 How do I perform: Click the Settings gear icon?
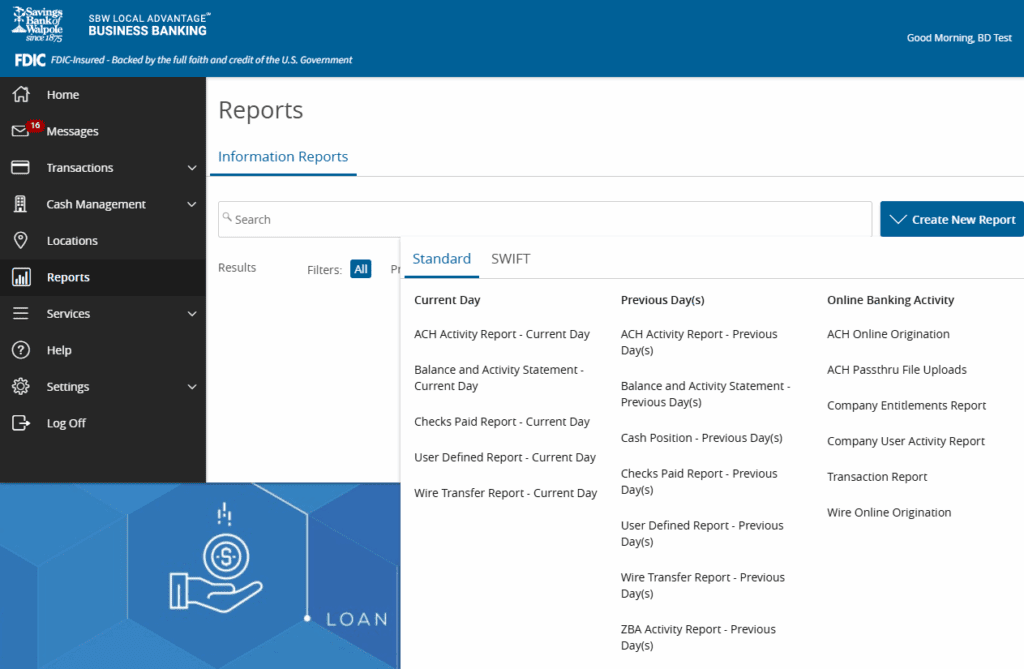pyautogui.click(x=20, y=387)
